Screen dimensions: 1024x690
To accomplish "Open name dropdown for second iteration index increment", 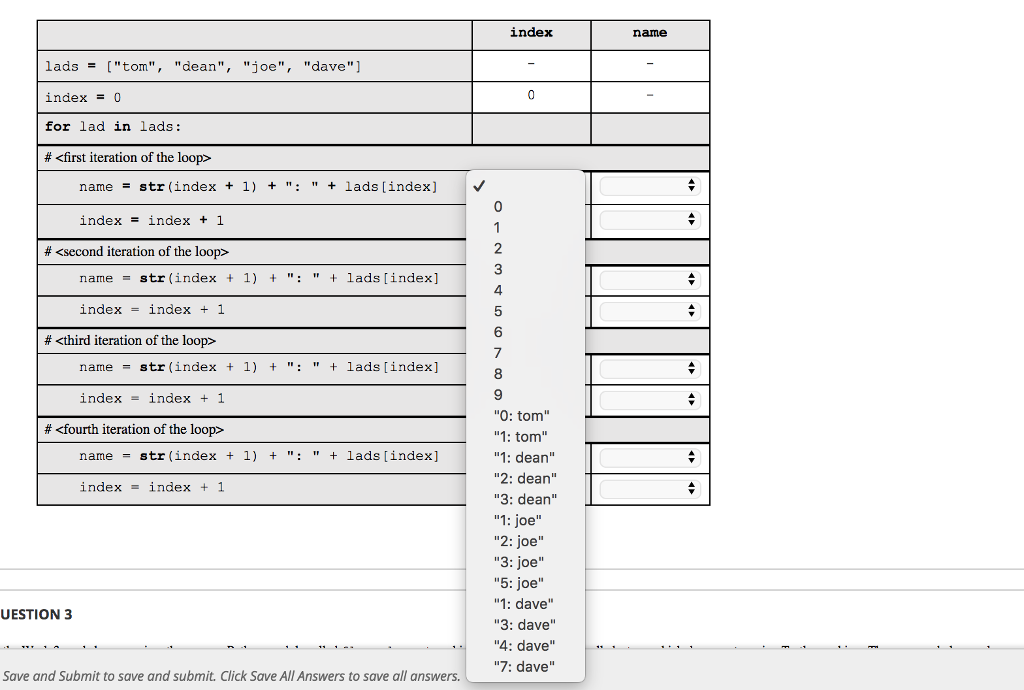I will click(650, 311).
